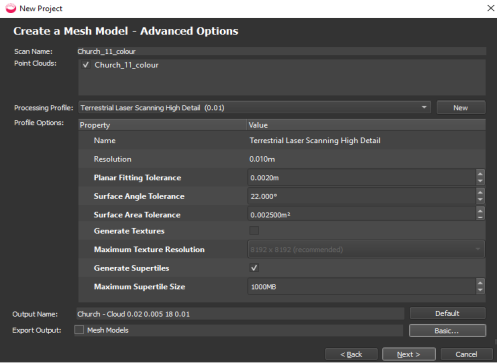Screen dimensions: 497x363
Task: Click the app logo in title bar
Action: (x=11, y=8)
